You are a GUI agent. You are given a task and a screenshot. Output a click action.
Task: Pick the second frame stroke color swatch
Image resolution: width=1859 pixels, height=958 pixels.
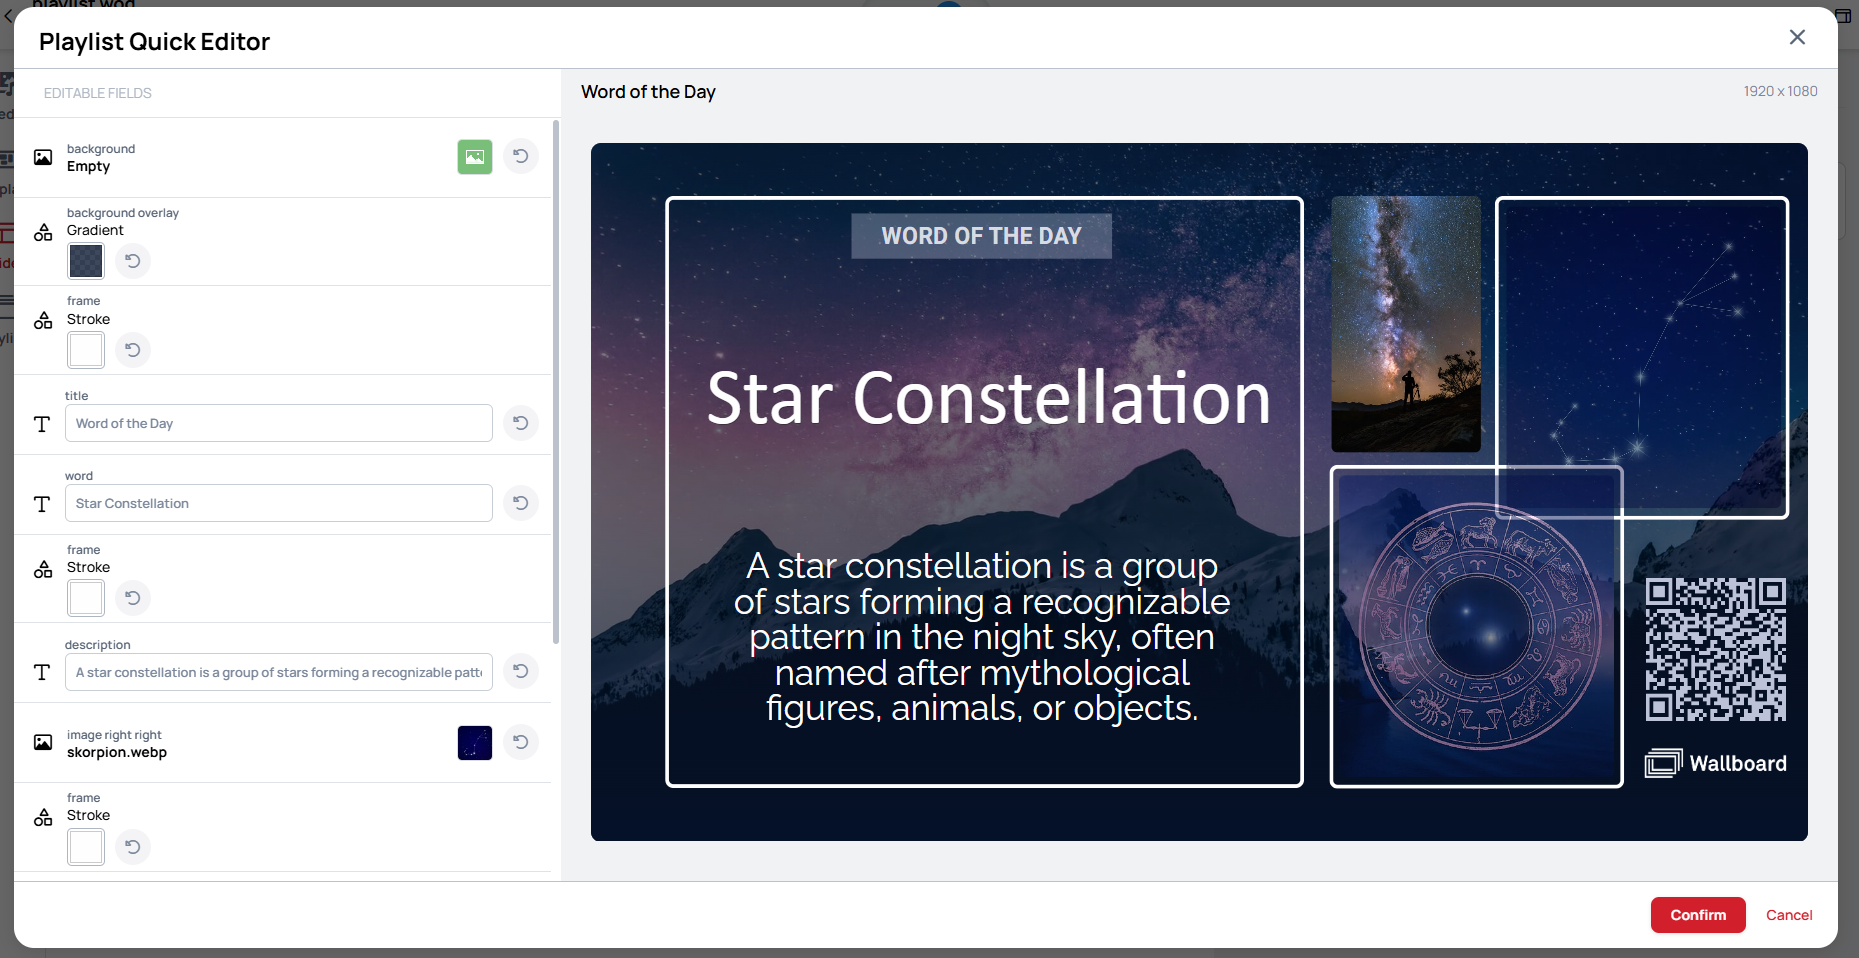(86, 598)
